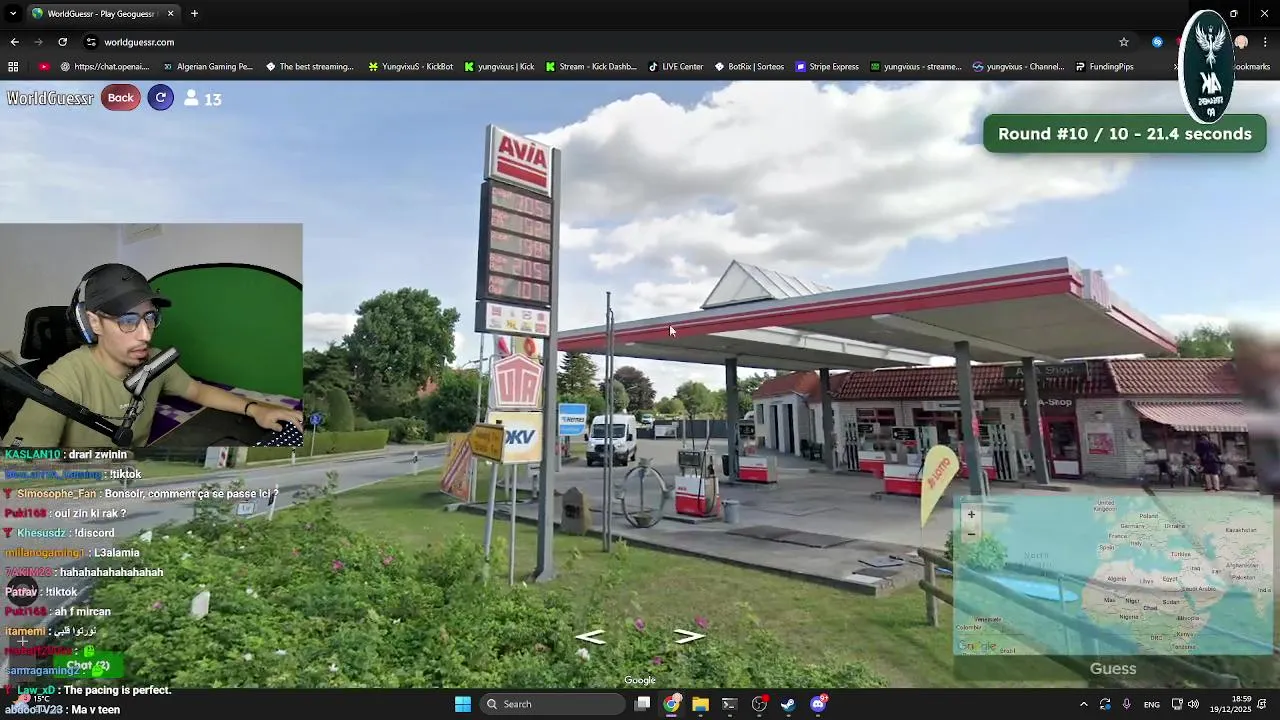Click the browser back arrow
1280x720 pixels.
14,42
